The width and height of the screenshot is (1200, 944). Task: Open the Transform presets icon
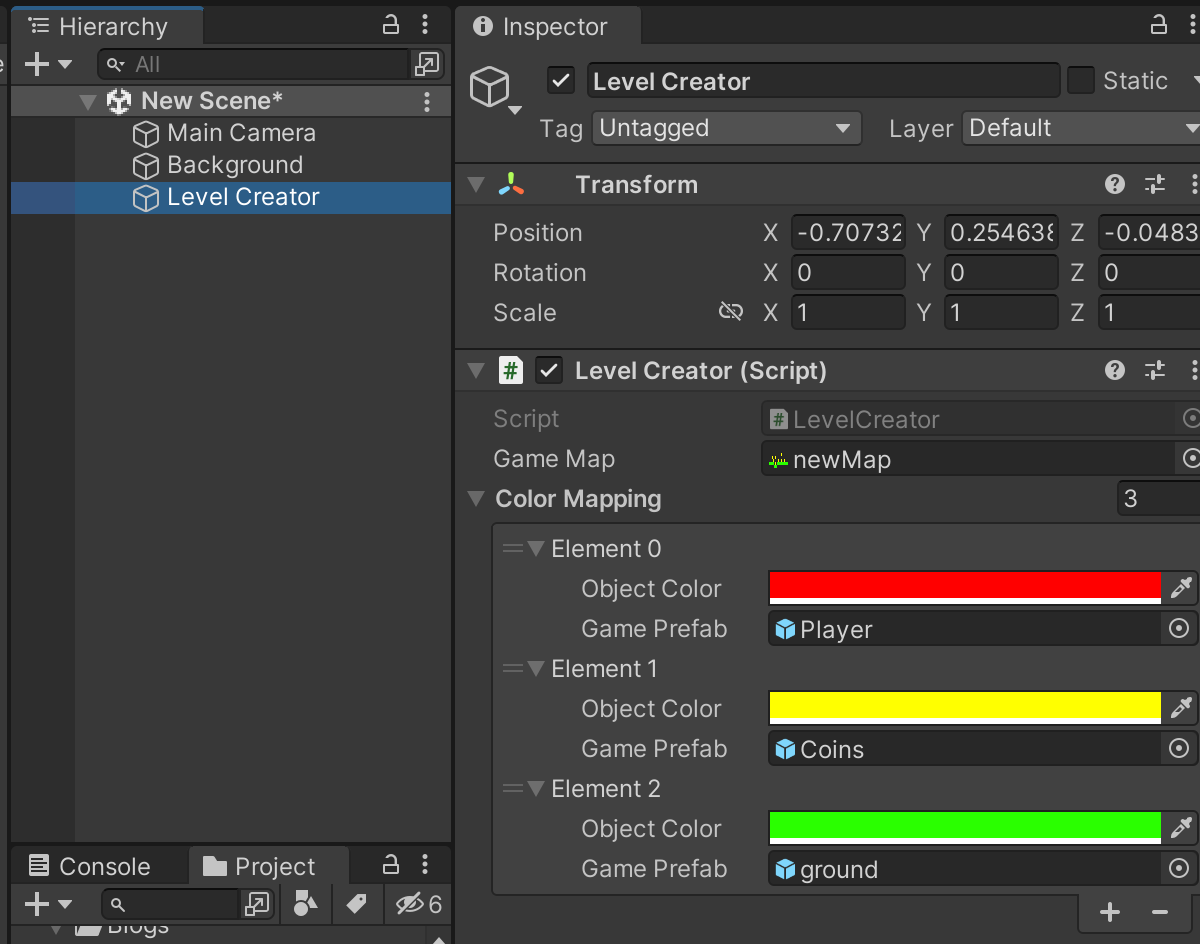pyautogui.click(x=1154, y=184)
